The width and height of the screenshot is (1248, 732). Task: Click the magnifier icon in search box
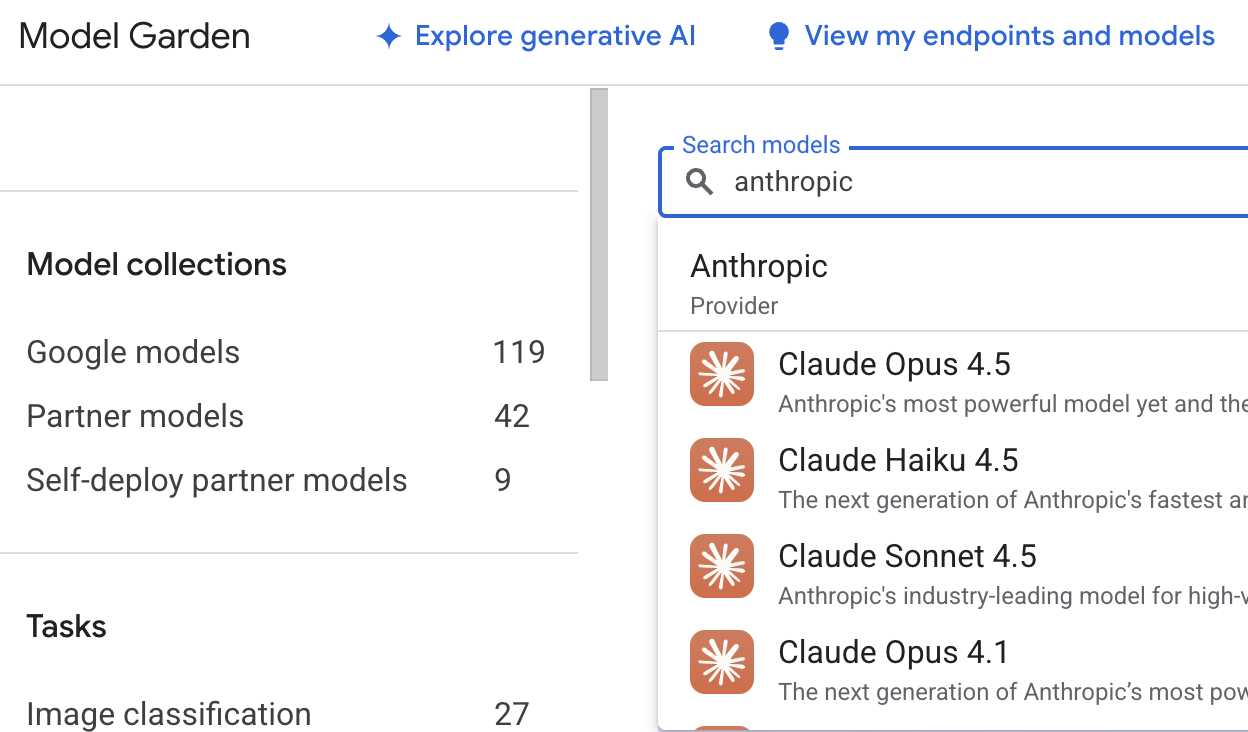pyautogui.click(x=700, y=182)
